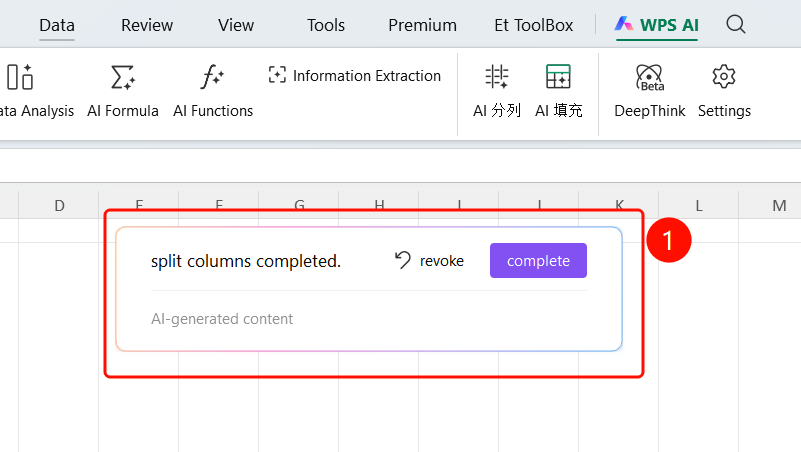Switch to the Review tab
The width and height of the screenshot is (801, 452).
147,25
